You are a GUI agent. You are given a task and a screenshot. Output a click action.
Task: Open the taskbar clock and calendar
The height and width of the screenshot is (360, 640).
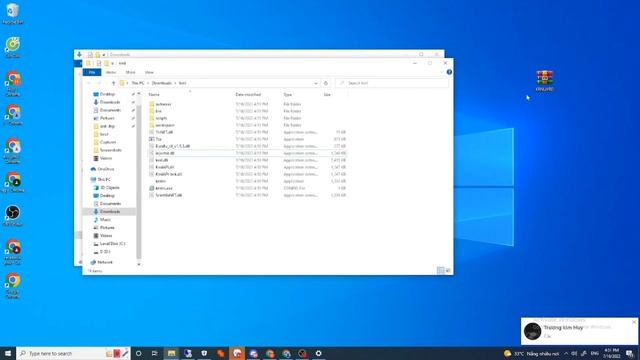[611, 353]
